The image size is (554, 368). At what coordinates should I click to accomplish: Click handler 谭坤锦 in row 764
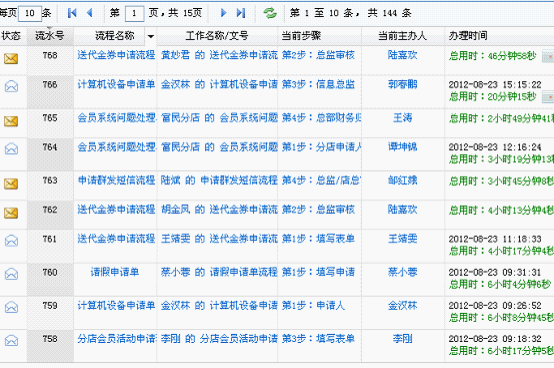pyautogui.click(x=402, y=147)
